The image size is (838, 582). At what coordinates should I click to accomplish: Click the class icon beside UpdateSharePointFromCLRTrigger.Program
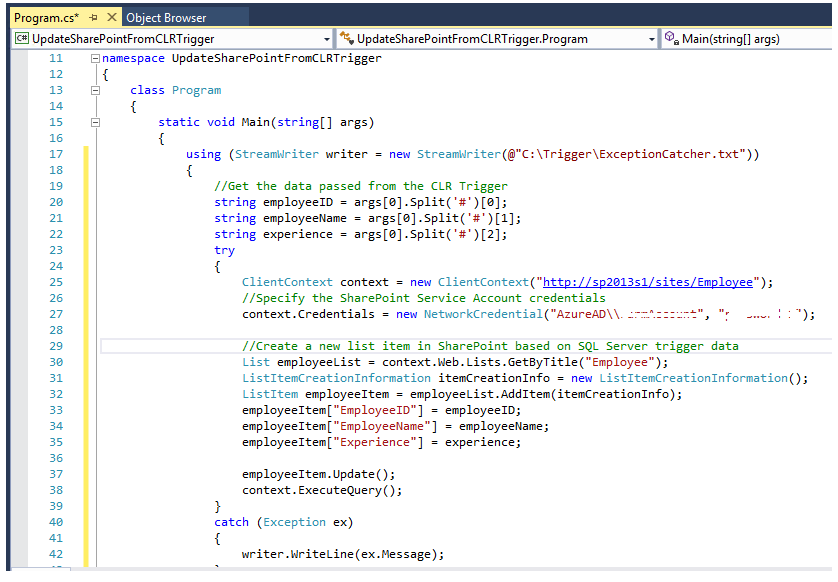pyautogui.click(x=347, y=38)
